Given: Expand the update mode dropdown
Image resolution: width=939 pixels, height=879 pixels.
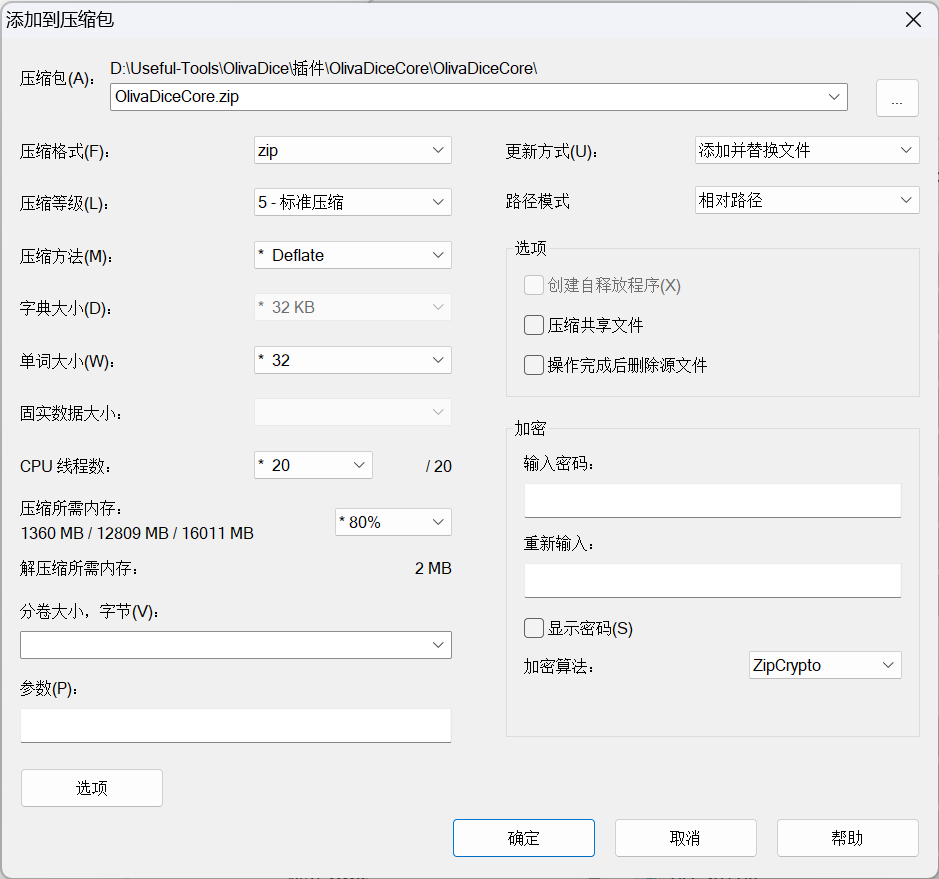Looking at the screenshot, I should [806, 150].
